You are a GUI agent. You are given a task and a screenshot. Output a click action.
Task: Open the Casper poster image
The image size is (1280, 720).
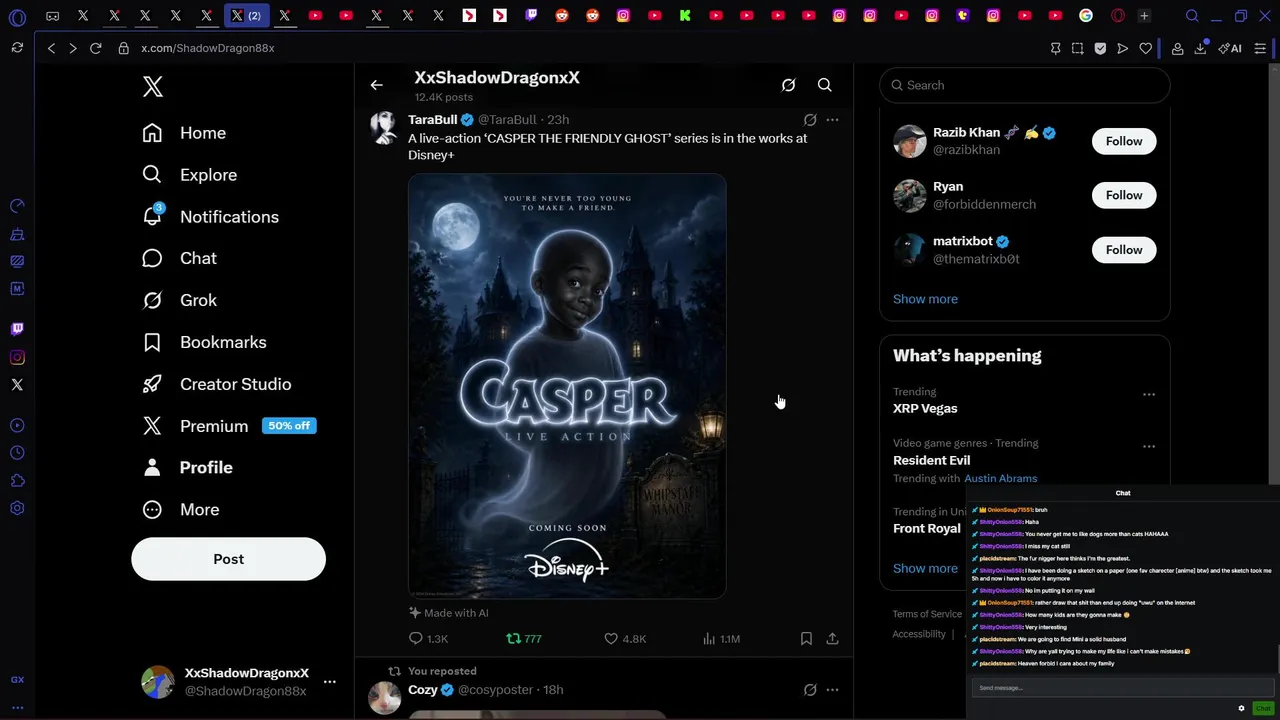click(567, 386)
